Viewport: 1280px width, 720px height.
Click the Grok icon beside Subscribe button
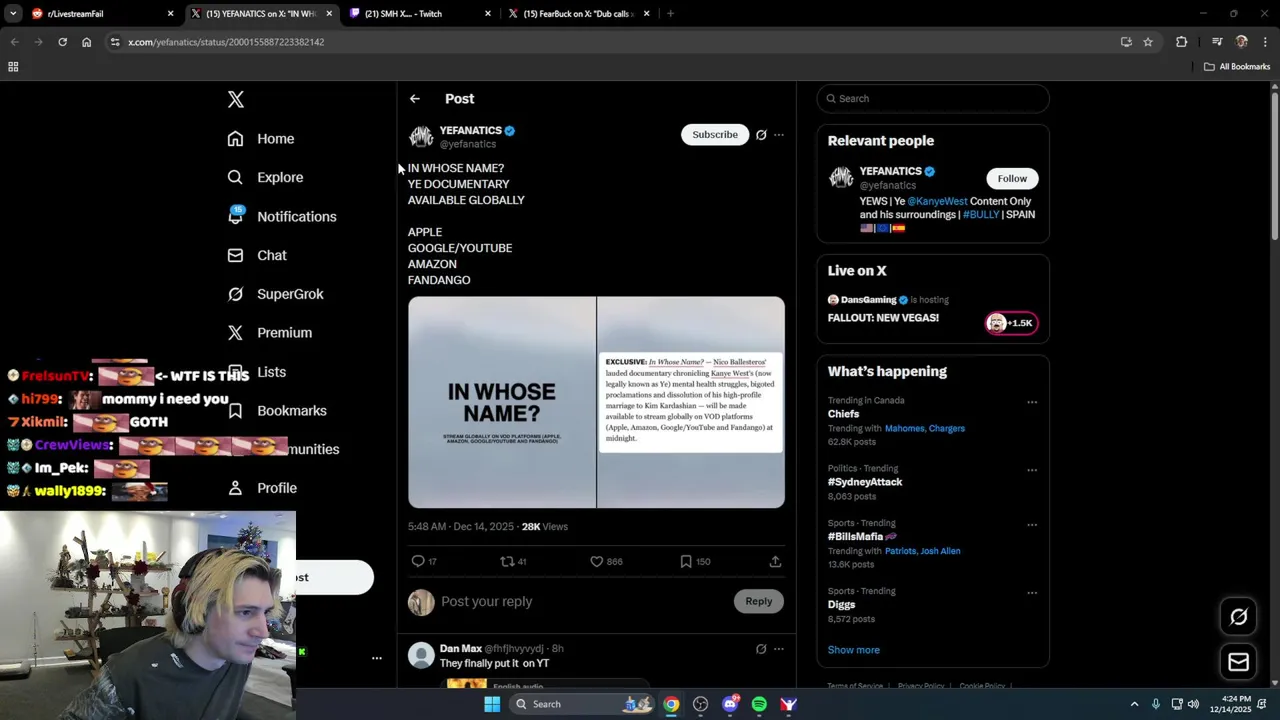(x=761, y=135)
